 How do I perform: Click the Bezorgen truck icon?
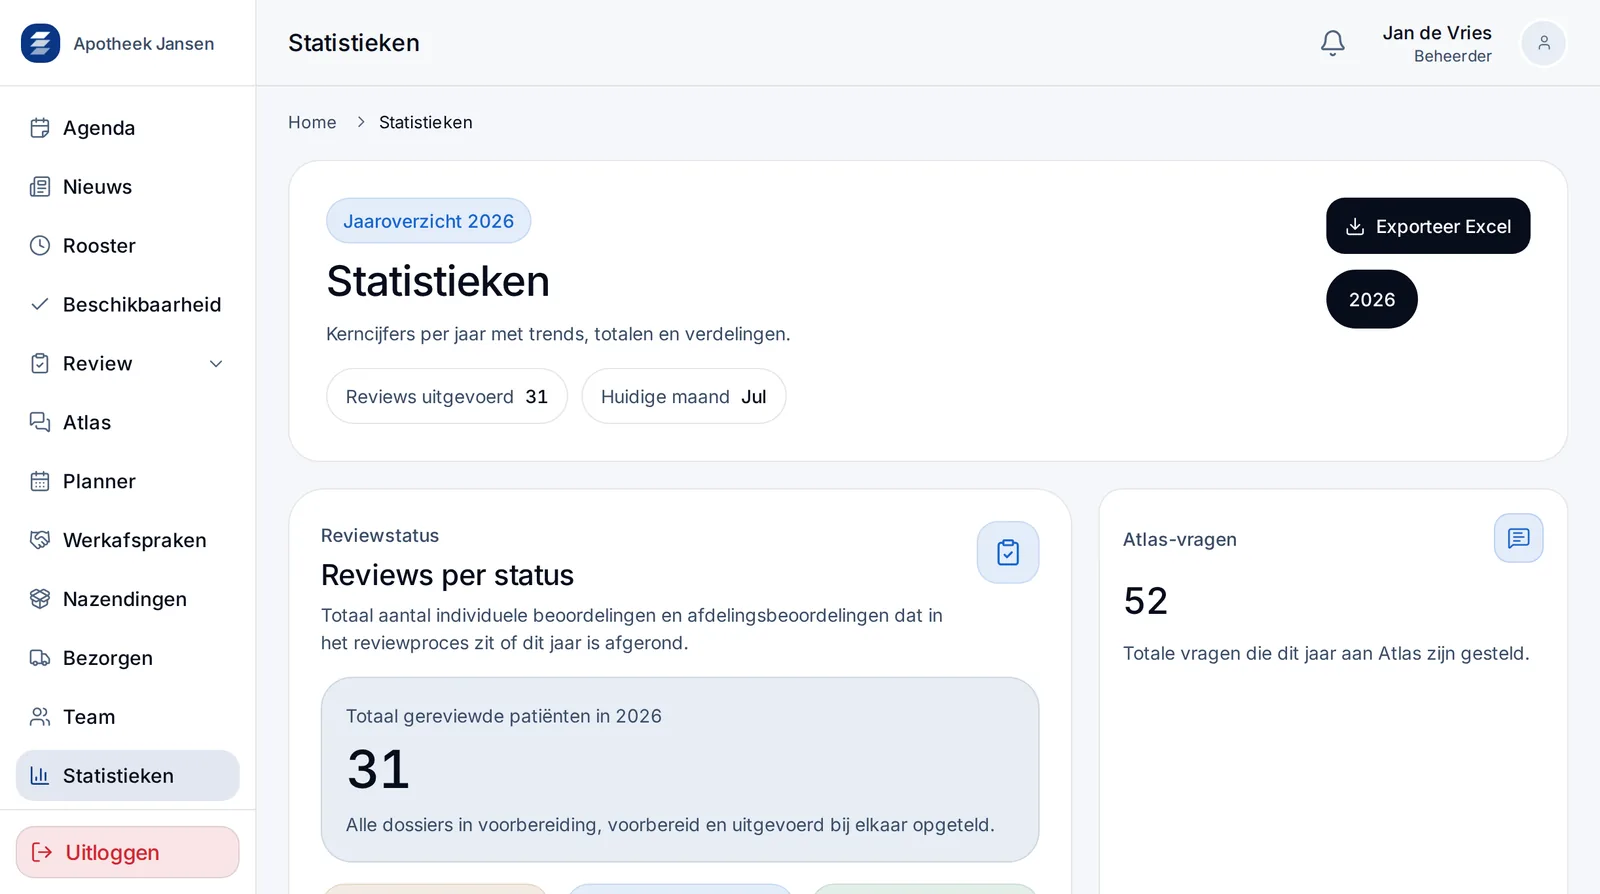(x=40, y=658)
